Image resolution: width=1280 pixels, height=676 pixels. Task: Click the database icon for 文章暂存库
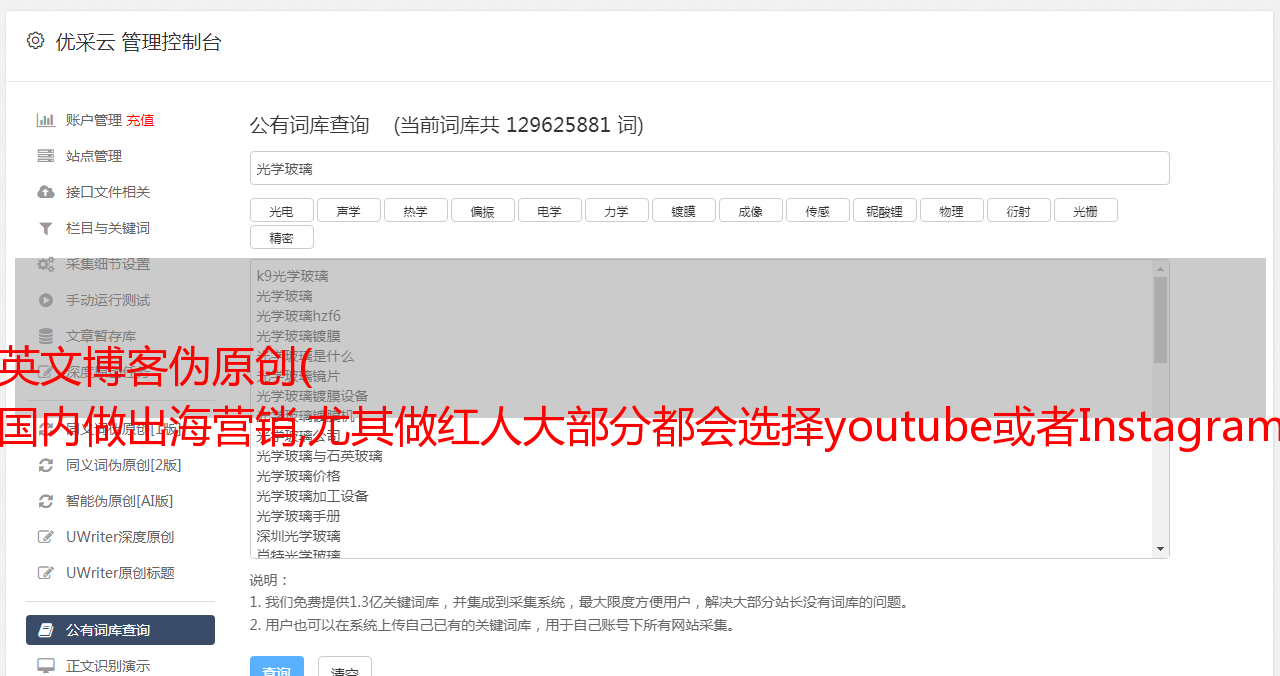click(x=46, y=336)
